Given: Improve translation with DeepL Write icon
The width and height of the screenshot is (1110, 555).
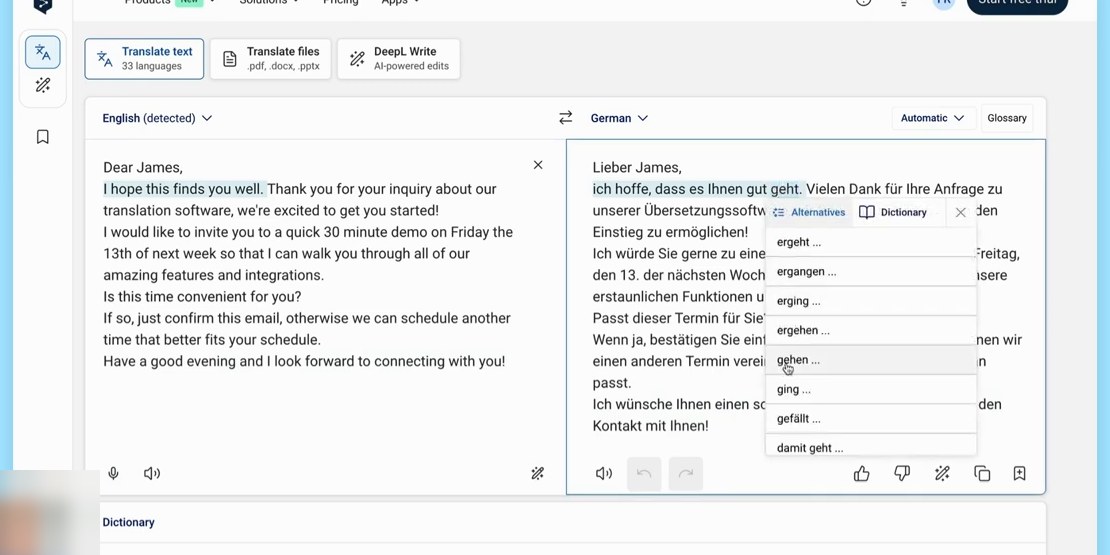Looking at the screenshot, I should [x=942, y=474].
